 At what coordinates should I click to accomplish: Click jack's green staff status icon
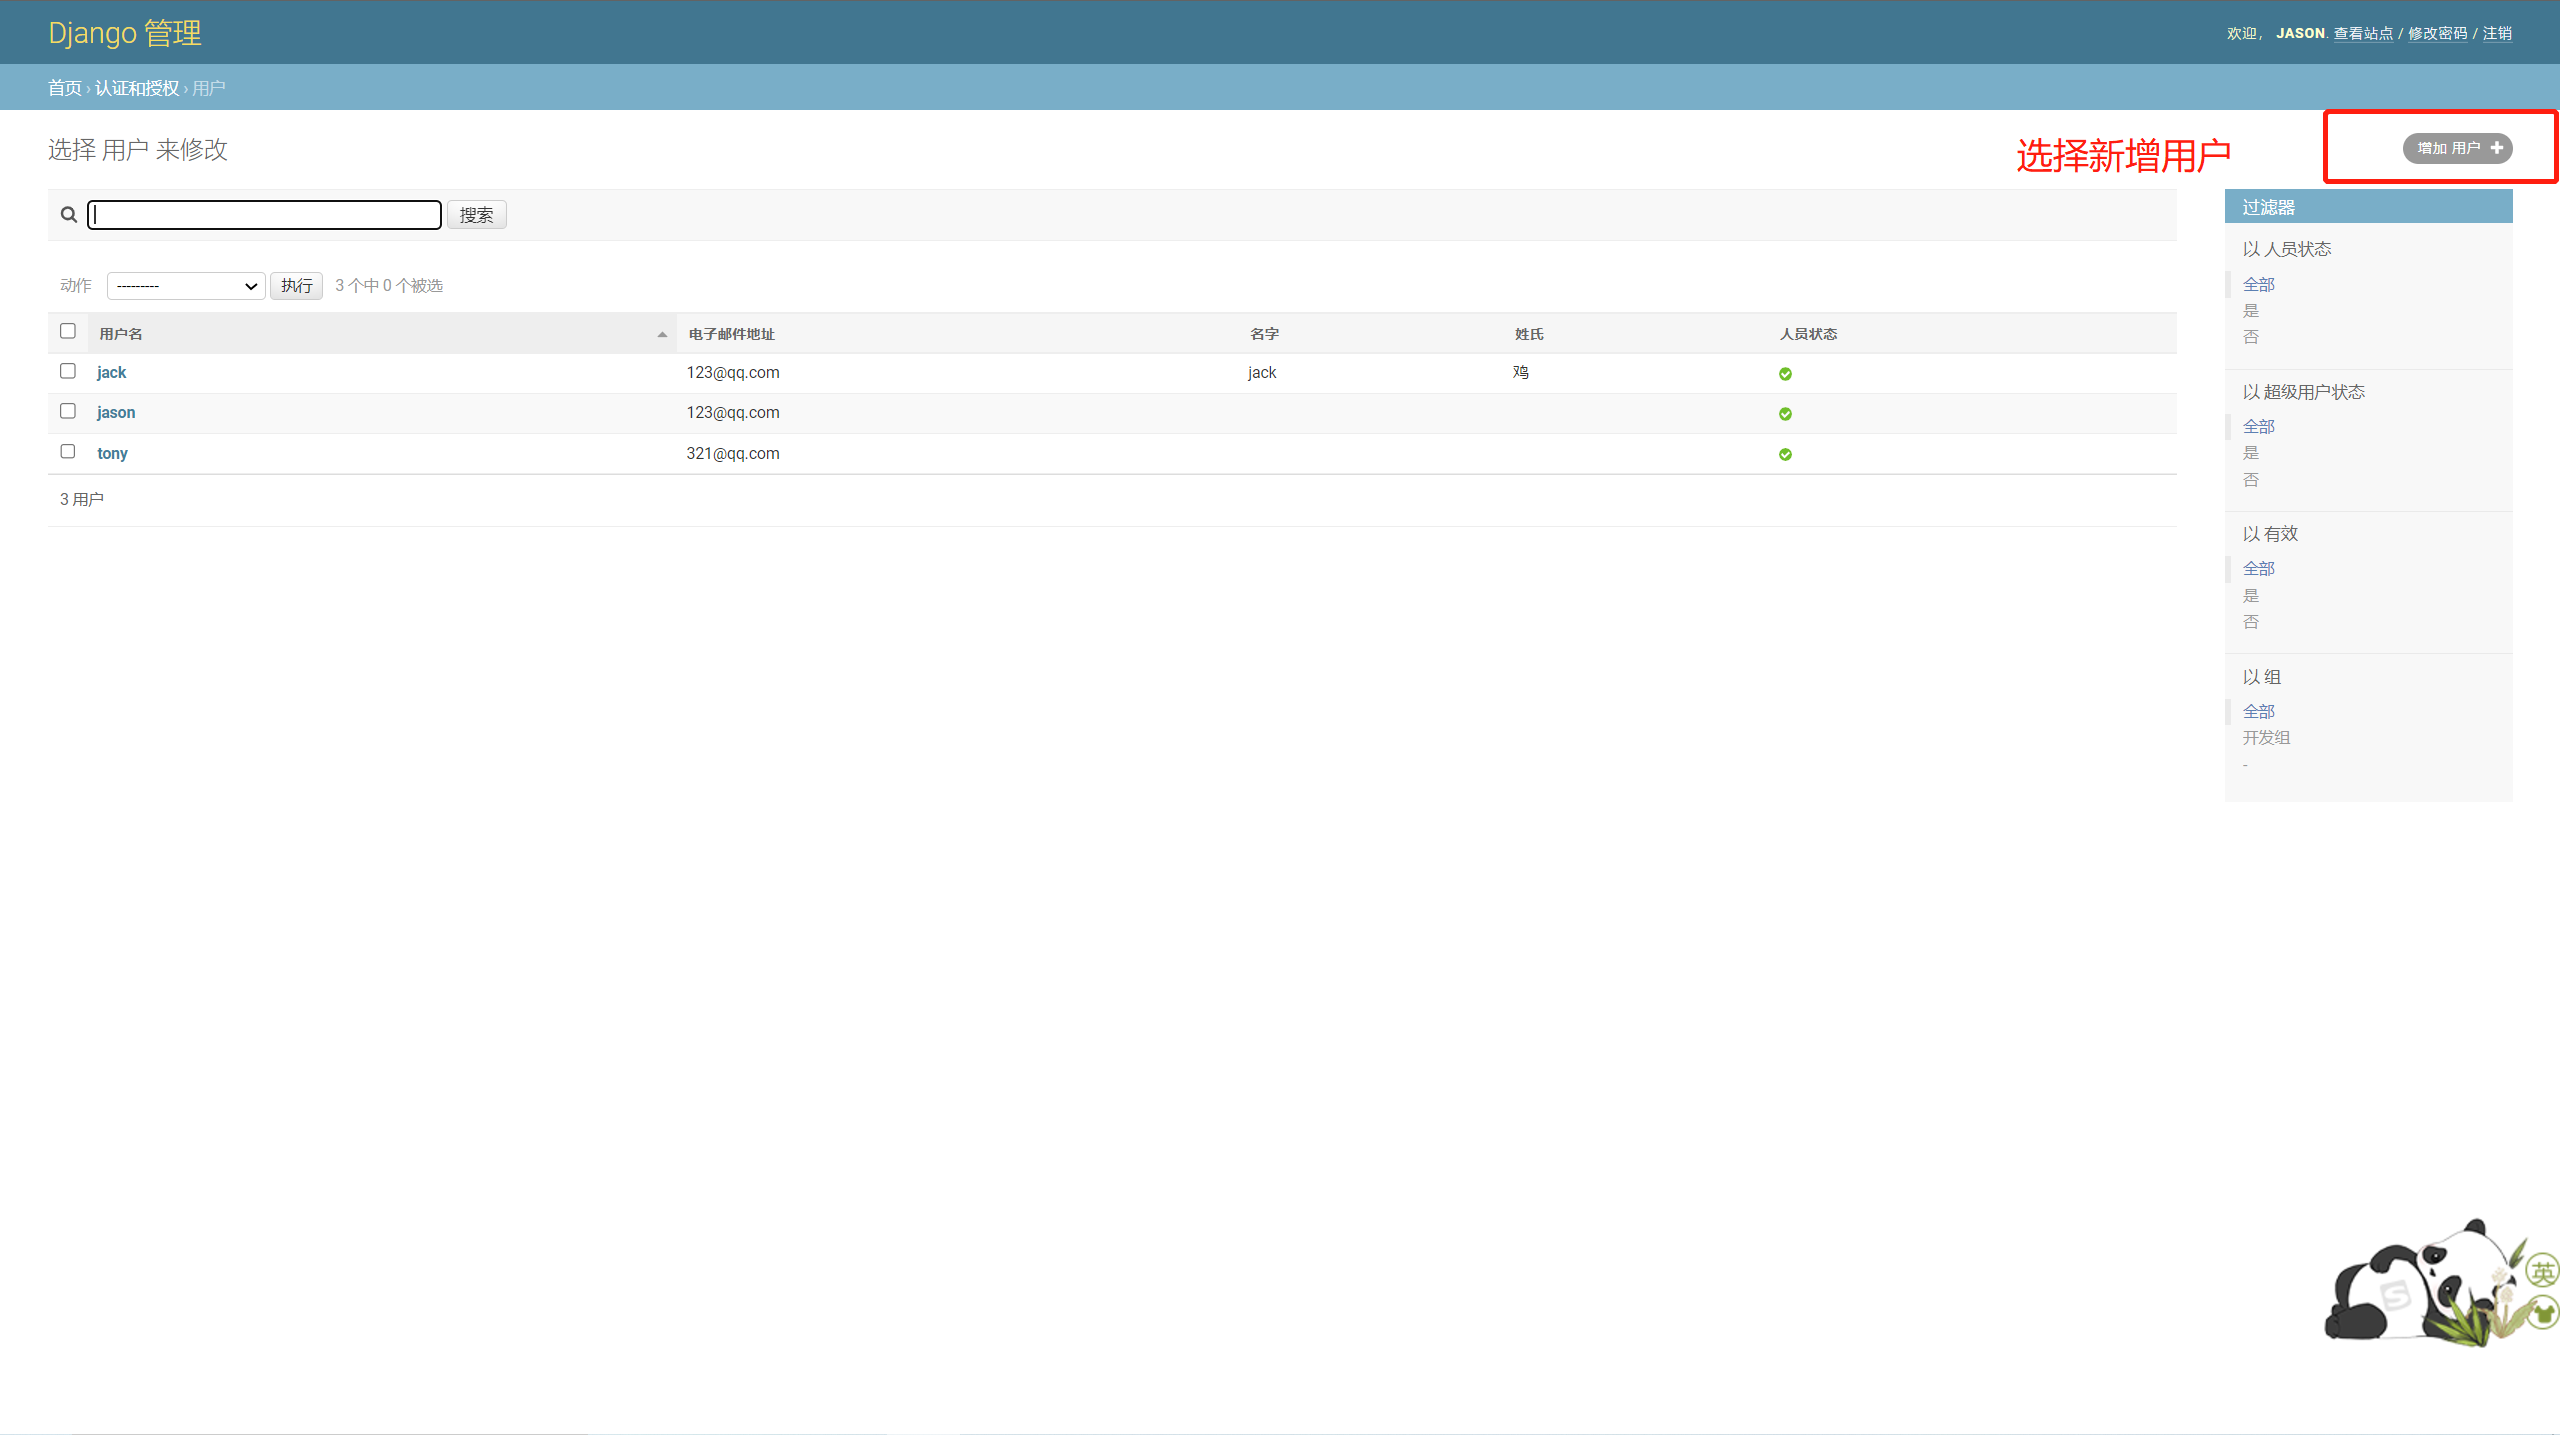pyautogui.click(x=1785, y=374)
